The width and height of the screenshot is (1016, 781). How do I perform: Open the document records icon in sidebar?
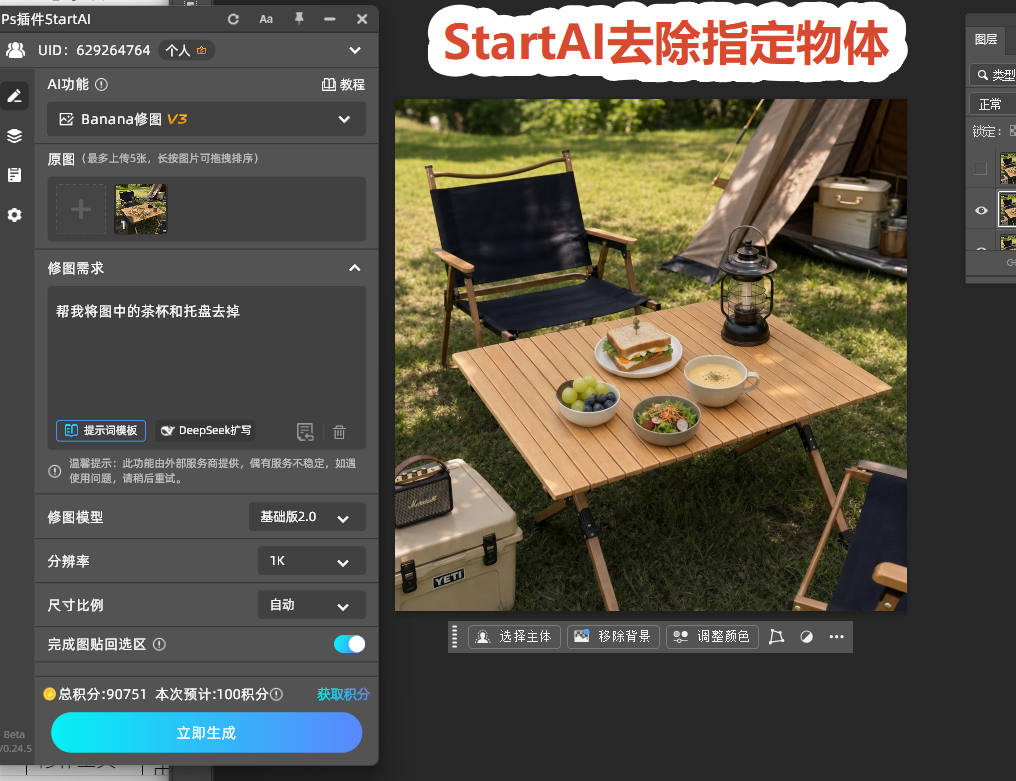click(x=14, y=175)
